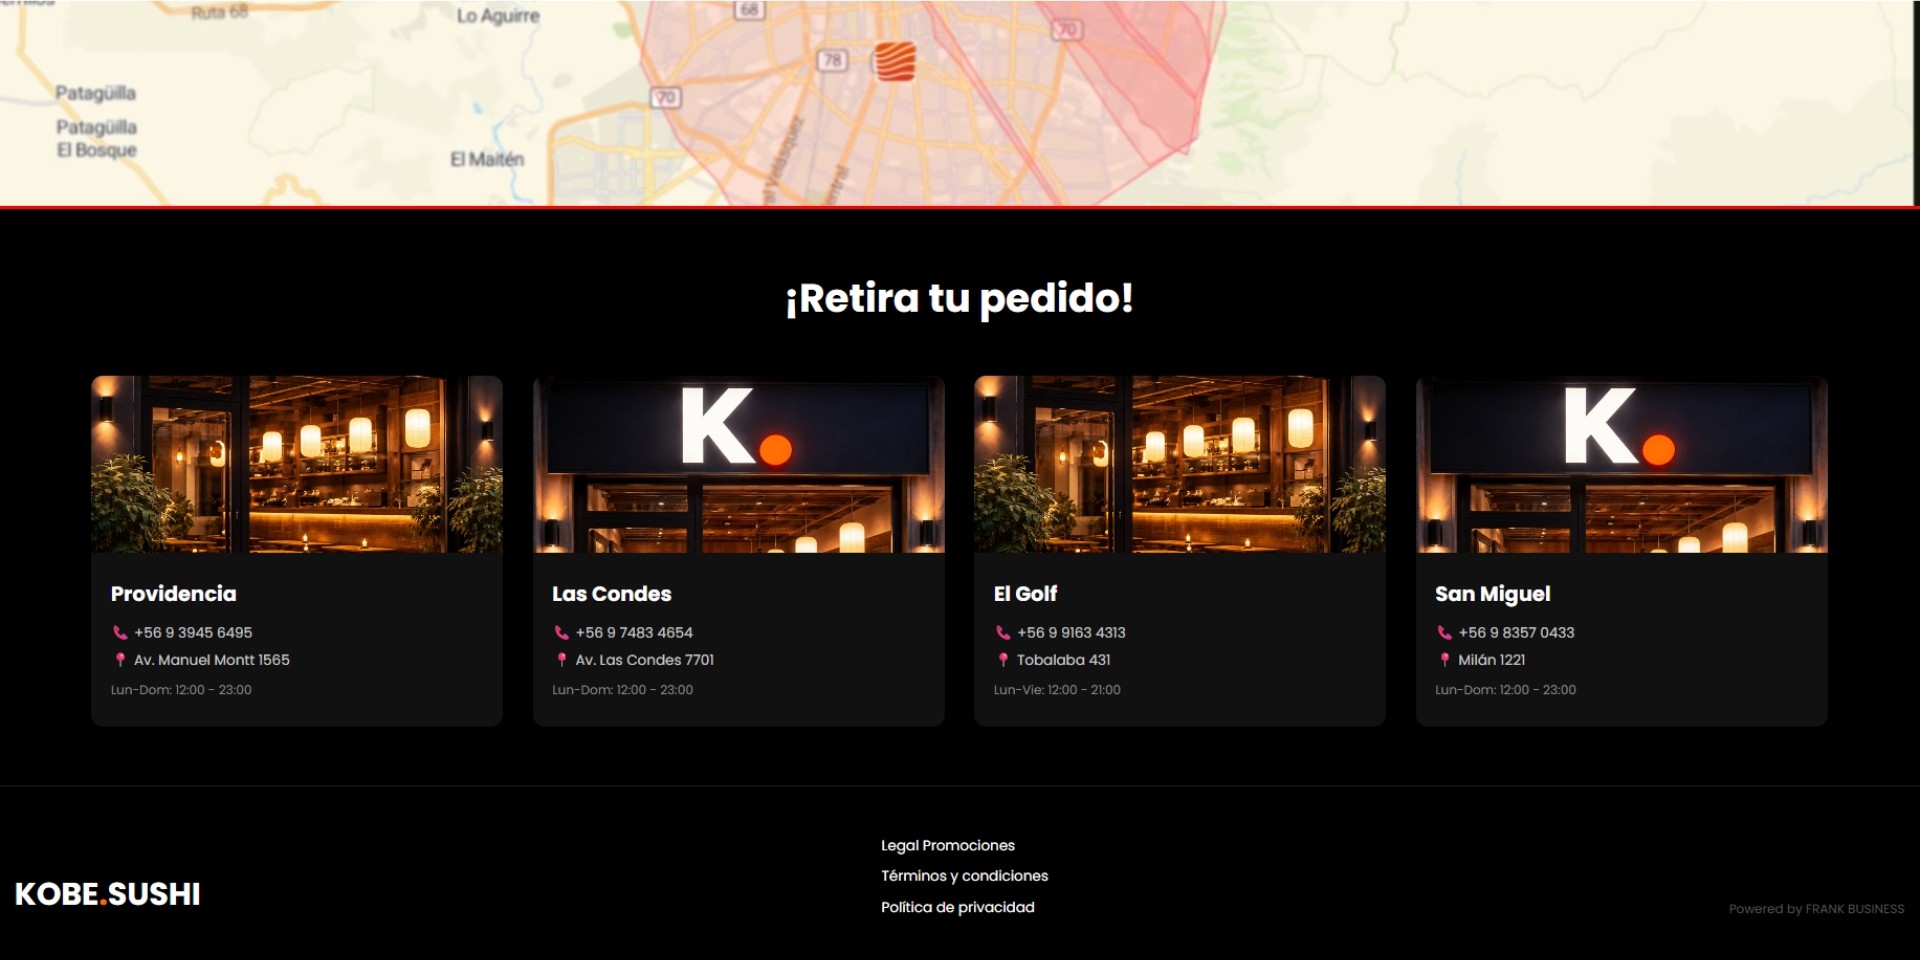This screenshot has height=960, width=1920.
Task: Click the Powered by FRANK BUSINESS link
Action: click(x=1815, y=909)
